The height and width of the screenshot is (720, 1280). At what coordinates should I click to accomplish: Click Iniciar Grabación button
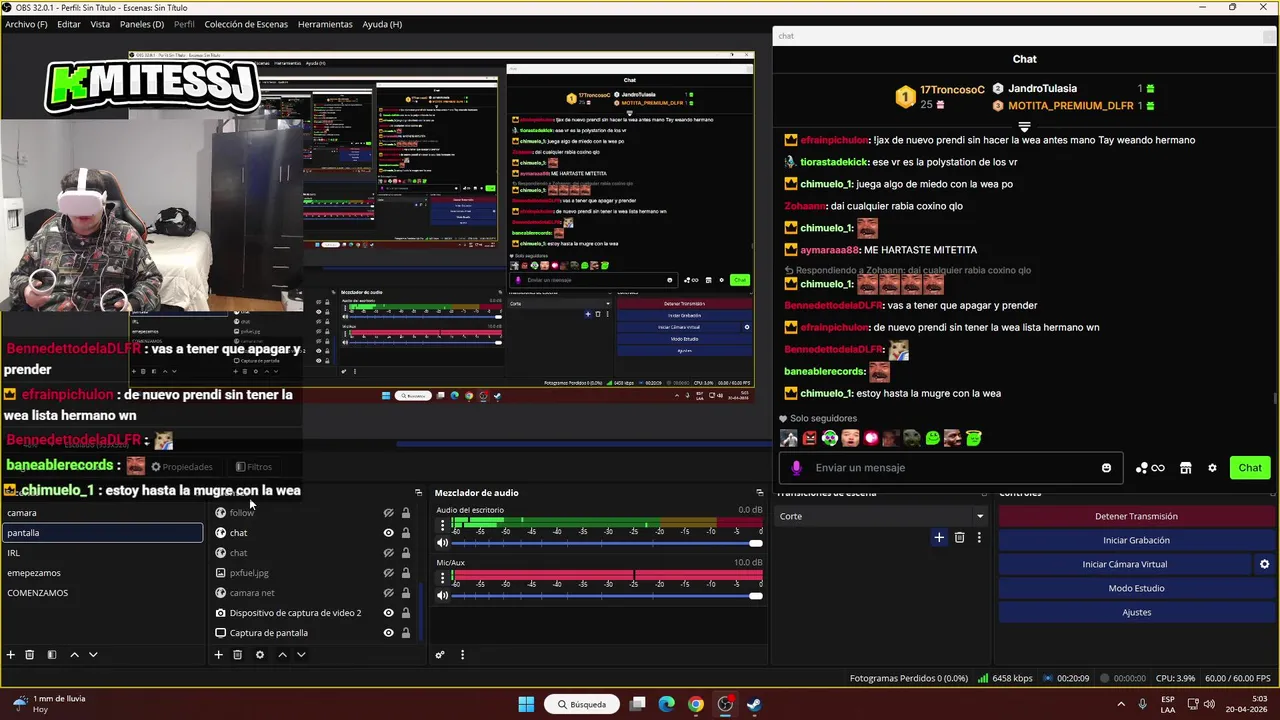pos(1136,540)
